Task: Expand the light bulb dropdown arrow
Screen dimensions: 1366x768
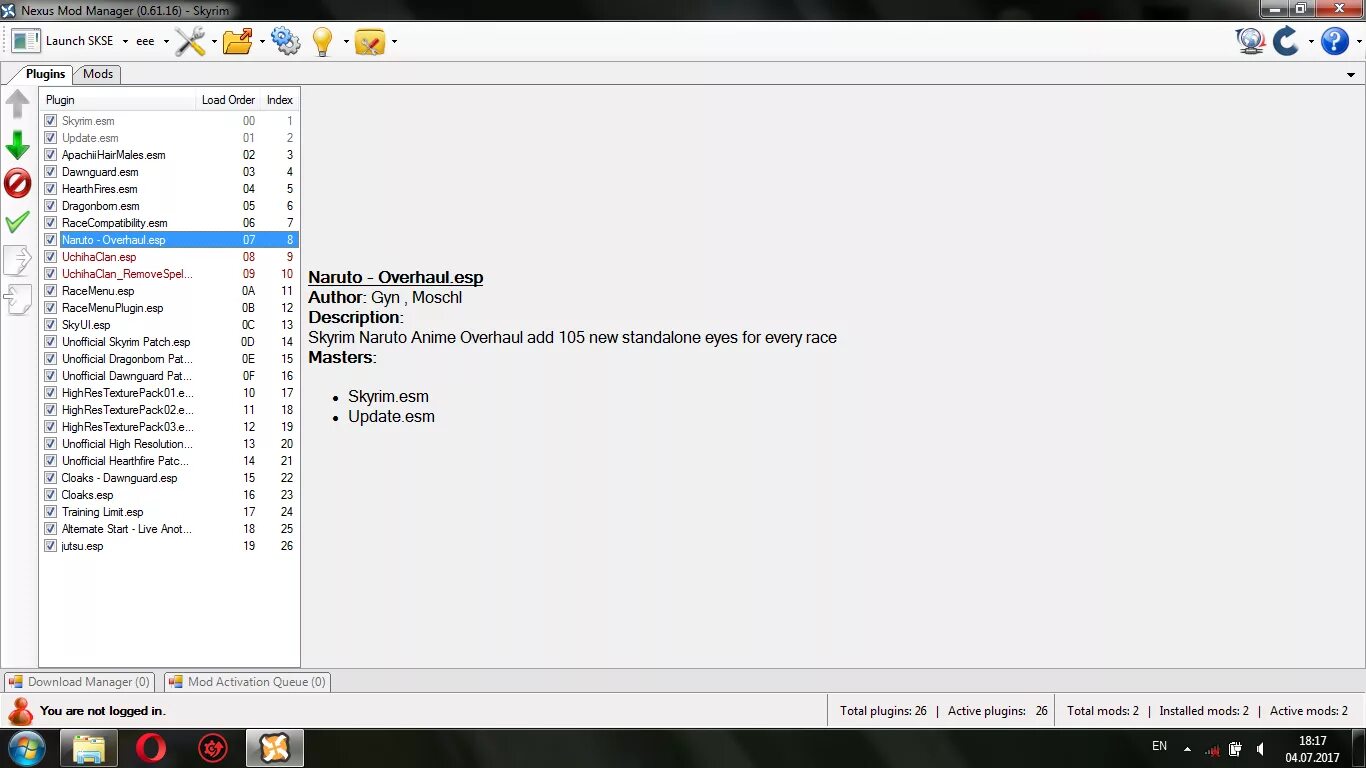Action: click(346, 42)
